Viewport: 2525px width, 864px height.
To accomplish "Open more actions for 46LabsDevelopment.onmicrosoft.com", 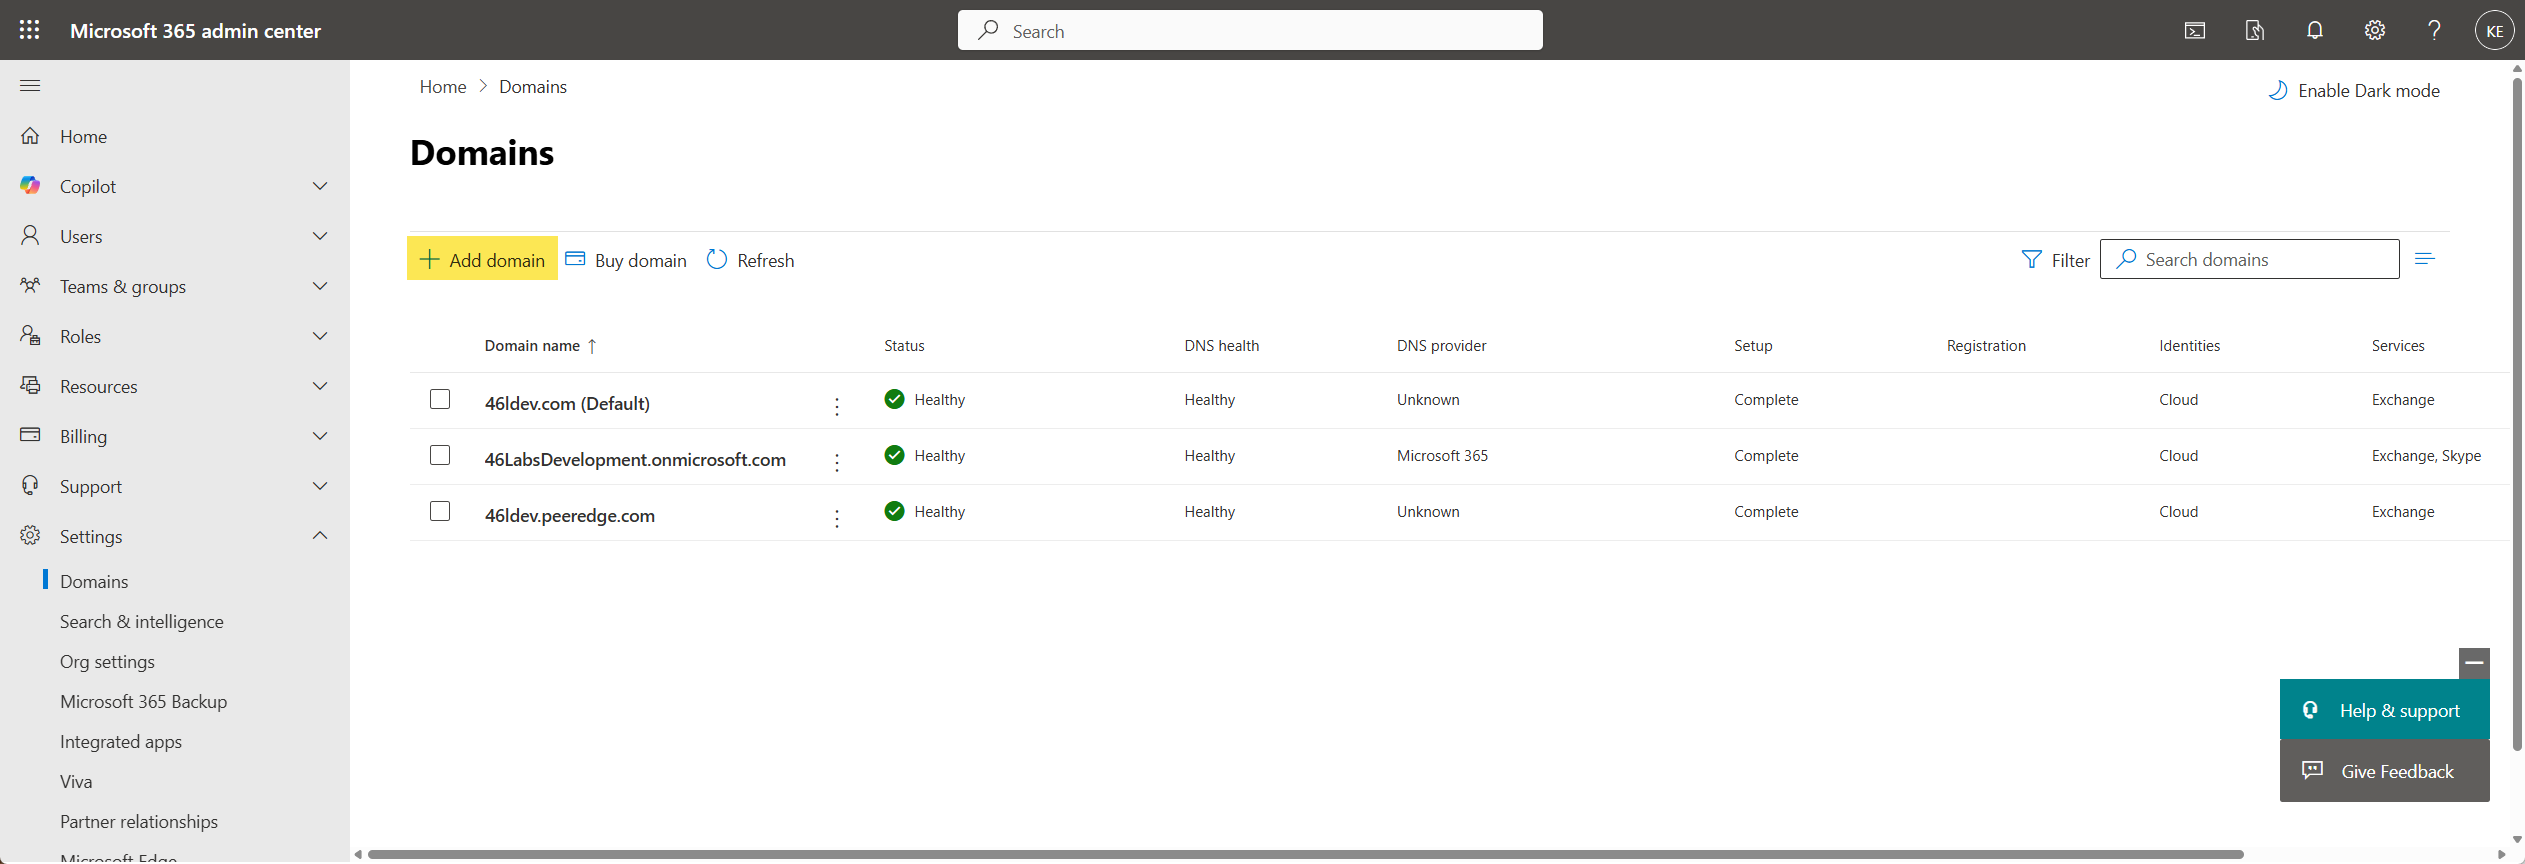I will [x=837, y=462].
